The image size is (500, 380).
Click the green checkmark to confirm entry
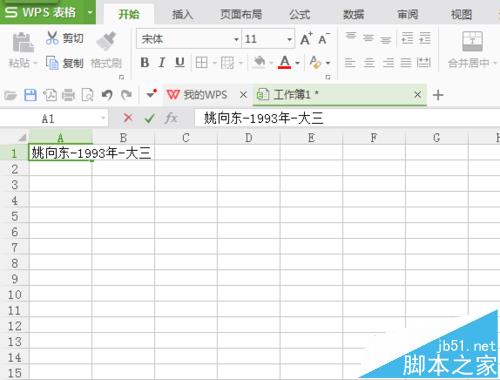150,118
